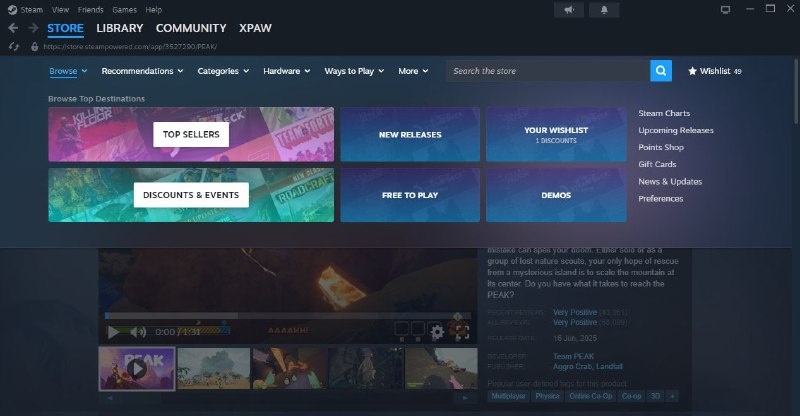Image resolution: width=800 pixels, height=416 pixels.
Task: Go to the Points Shop
Action: [661, 147]
